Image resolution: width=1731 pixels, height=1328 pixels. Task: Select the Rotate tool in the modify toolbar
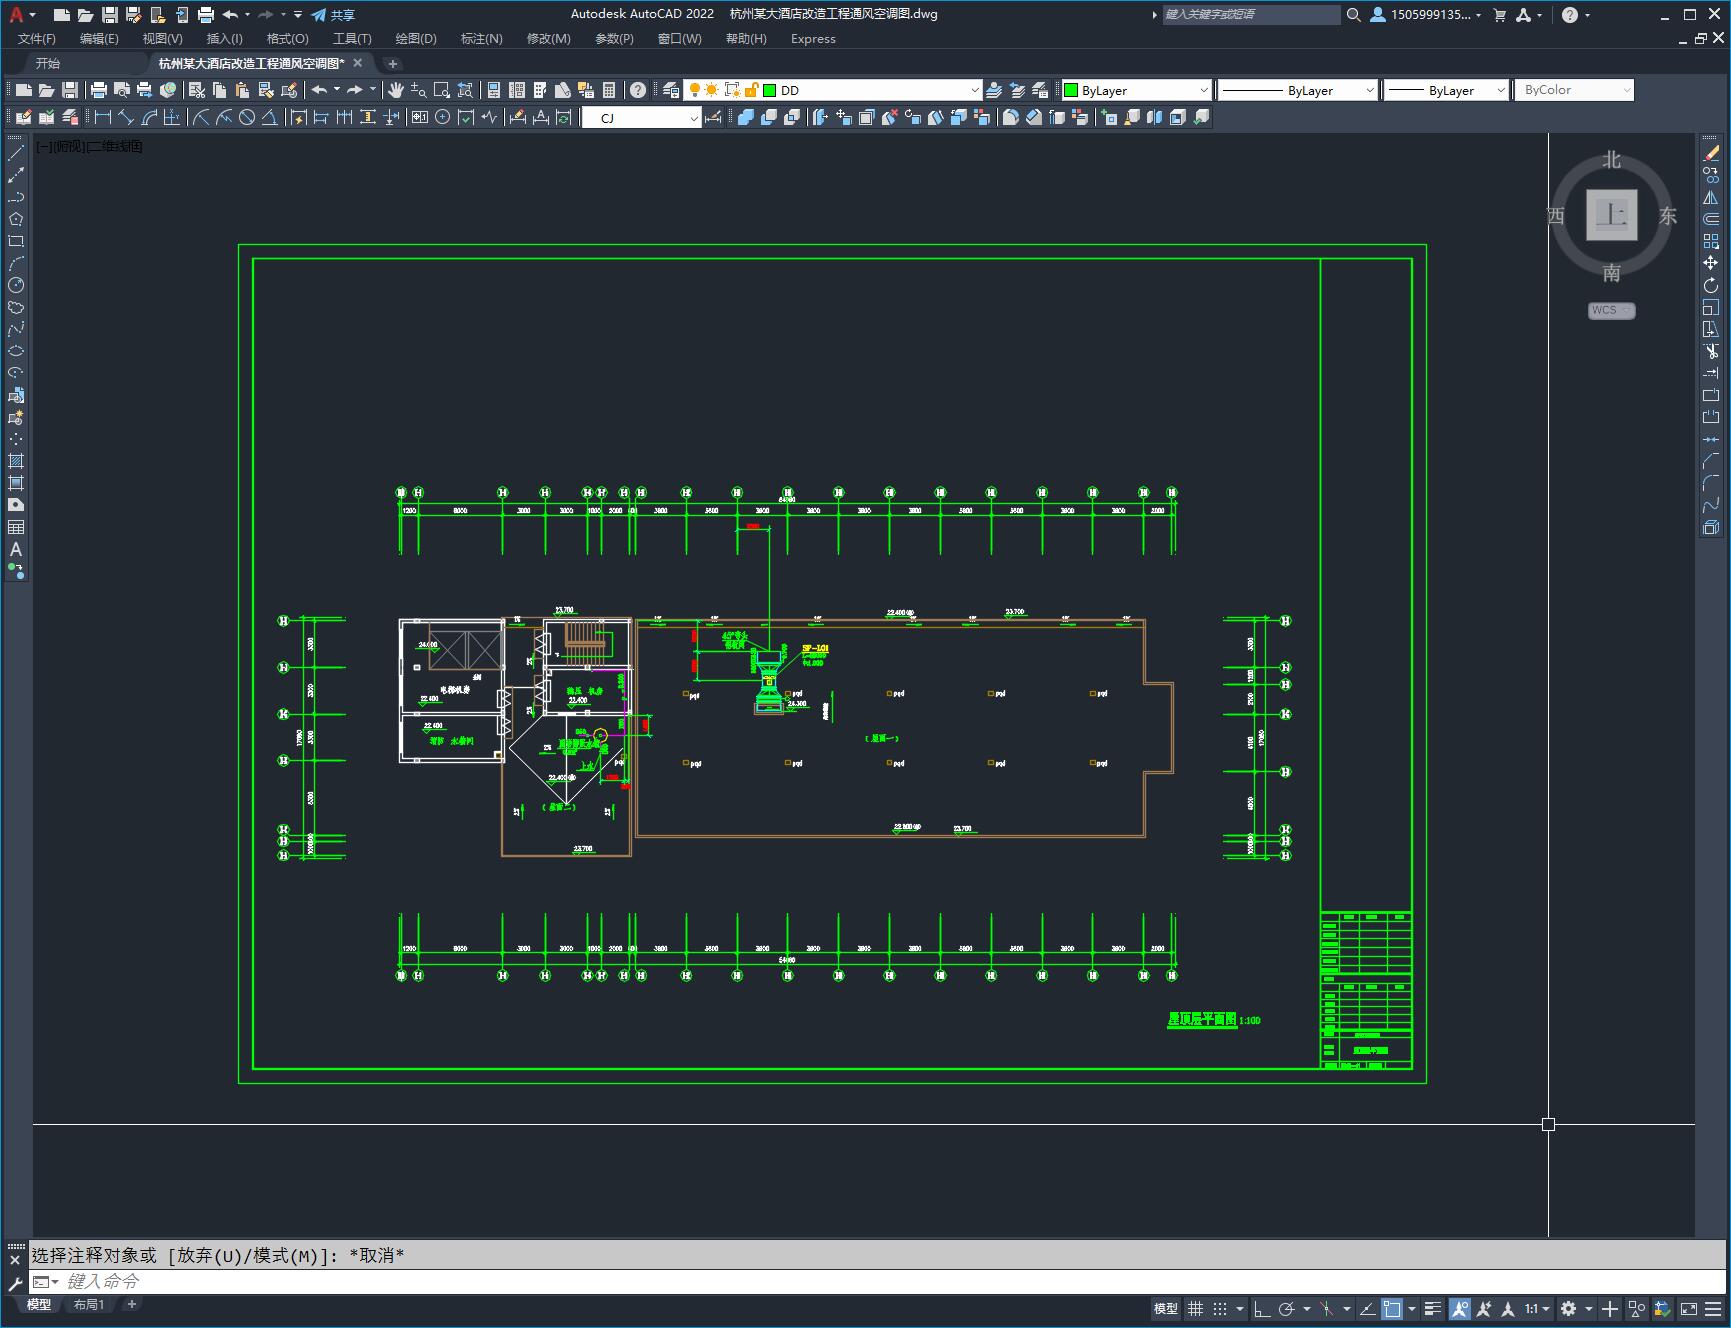1711,285
